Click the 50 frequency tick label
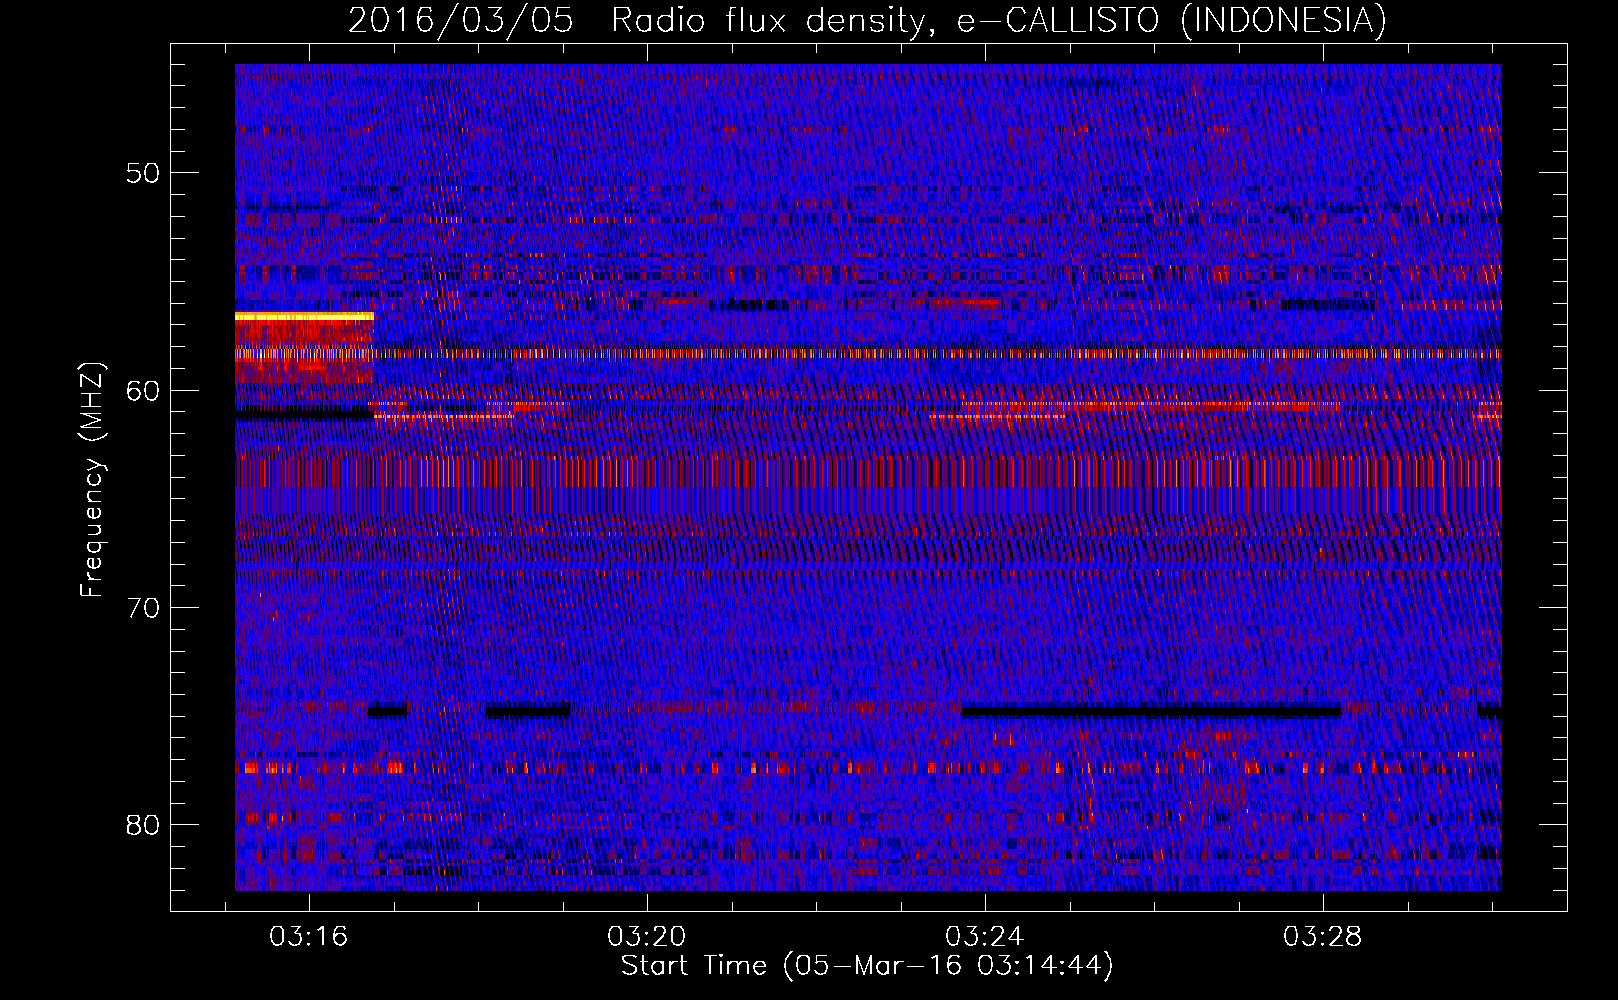The height and width of the screenshot is (1000, 1618). (143, 173)
